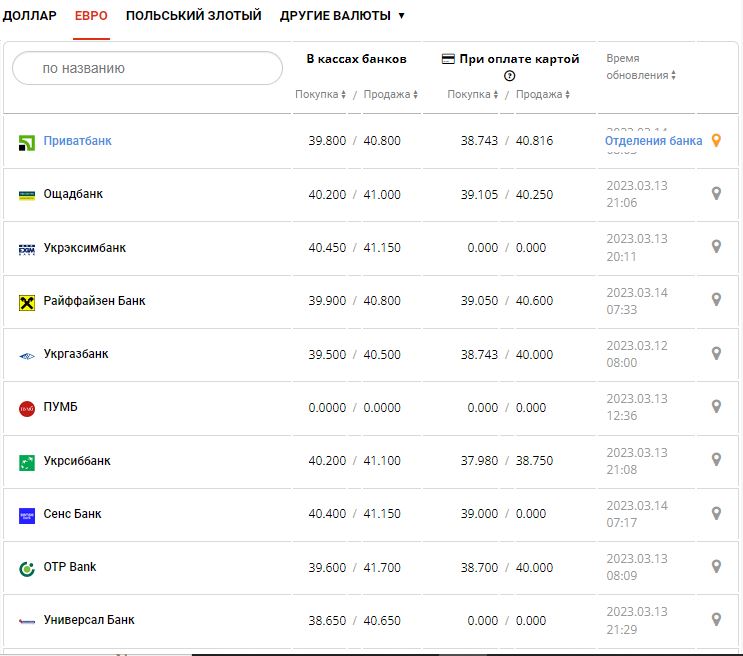
Task: Click the Oschadbank map pin icon
Action: (716, 194)
